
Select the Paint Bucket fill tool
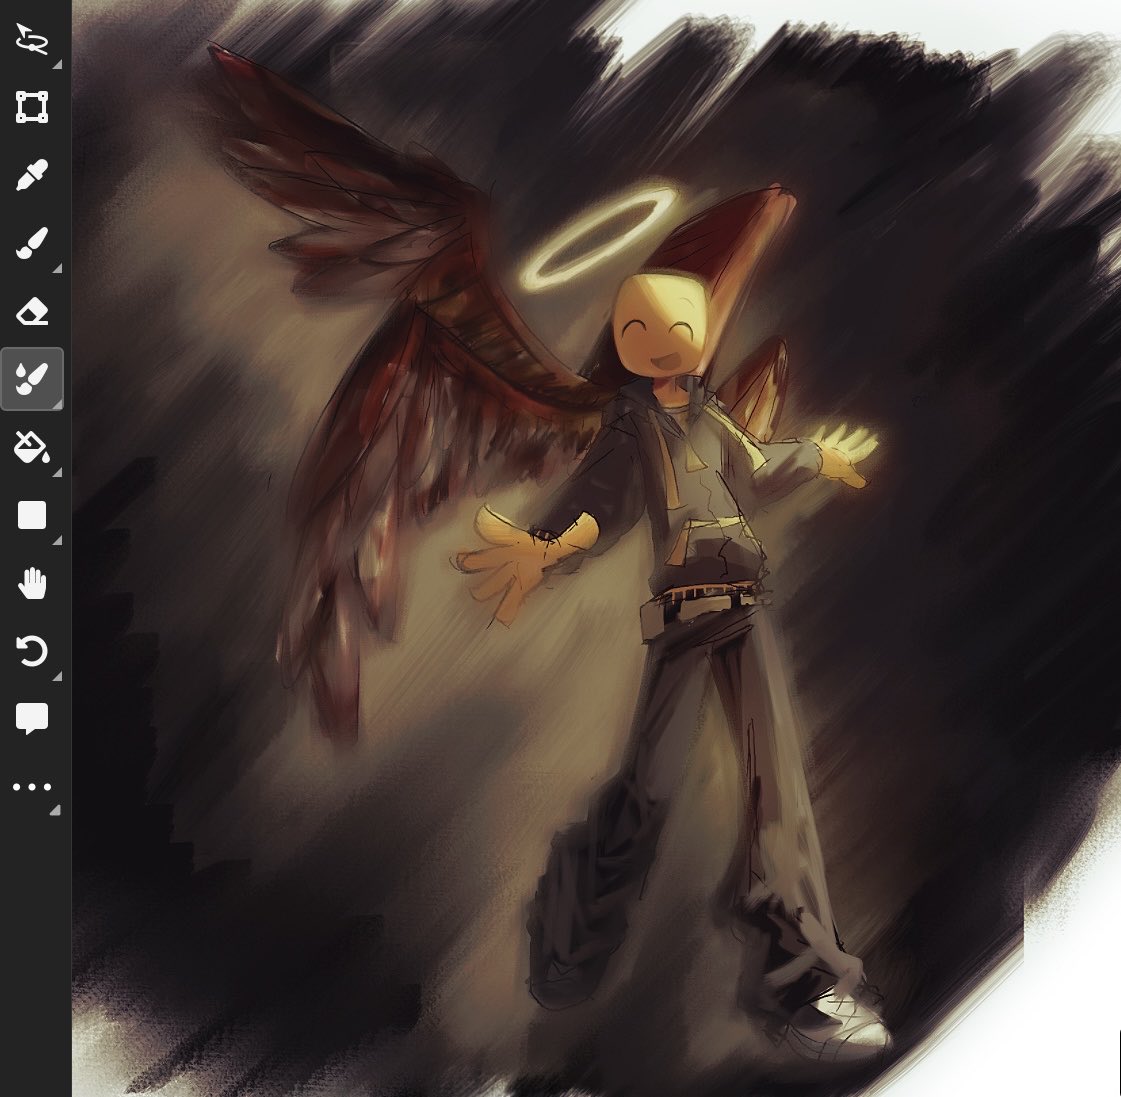[32, 447]
